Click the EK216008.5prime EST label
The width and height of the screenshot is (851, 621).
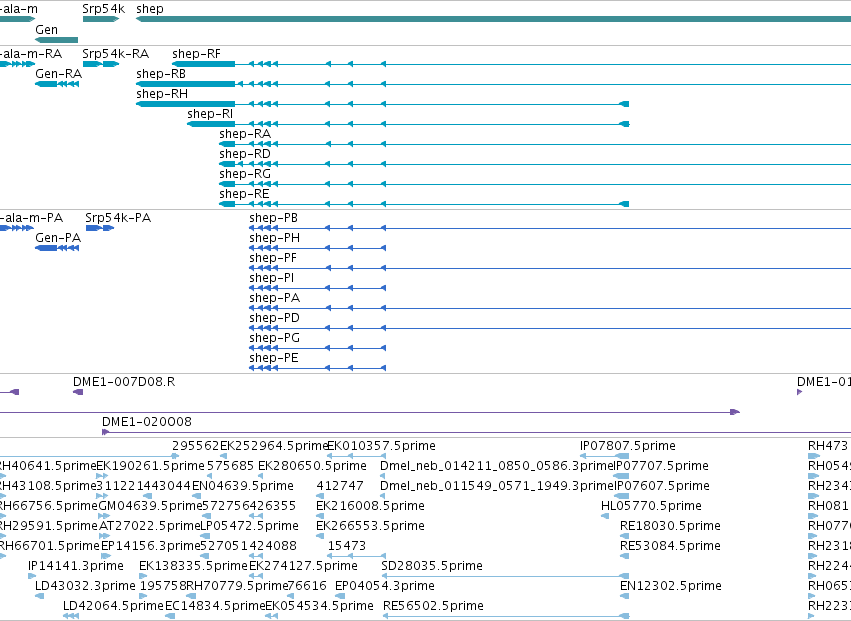click(x=370, y=506)
